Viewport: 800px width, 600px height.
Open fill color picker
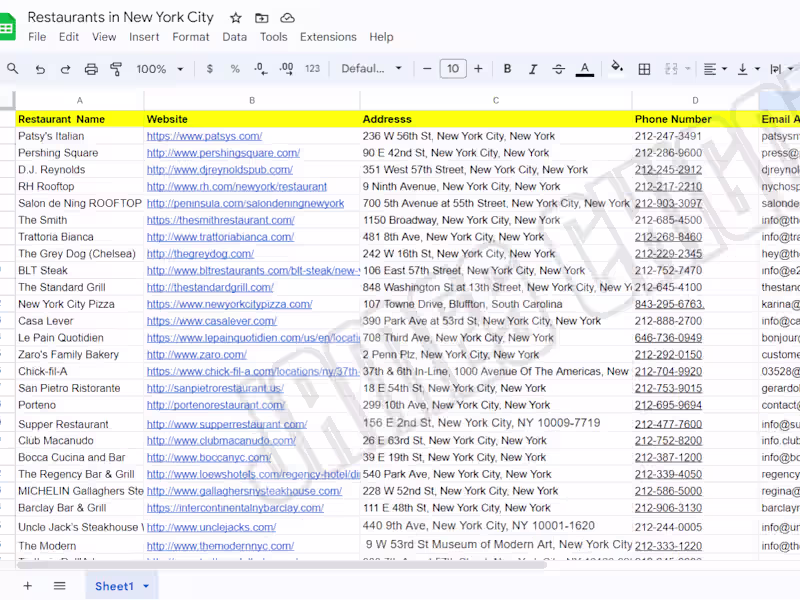[x=617, y=67]
